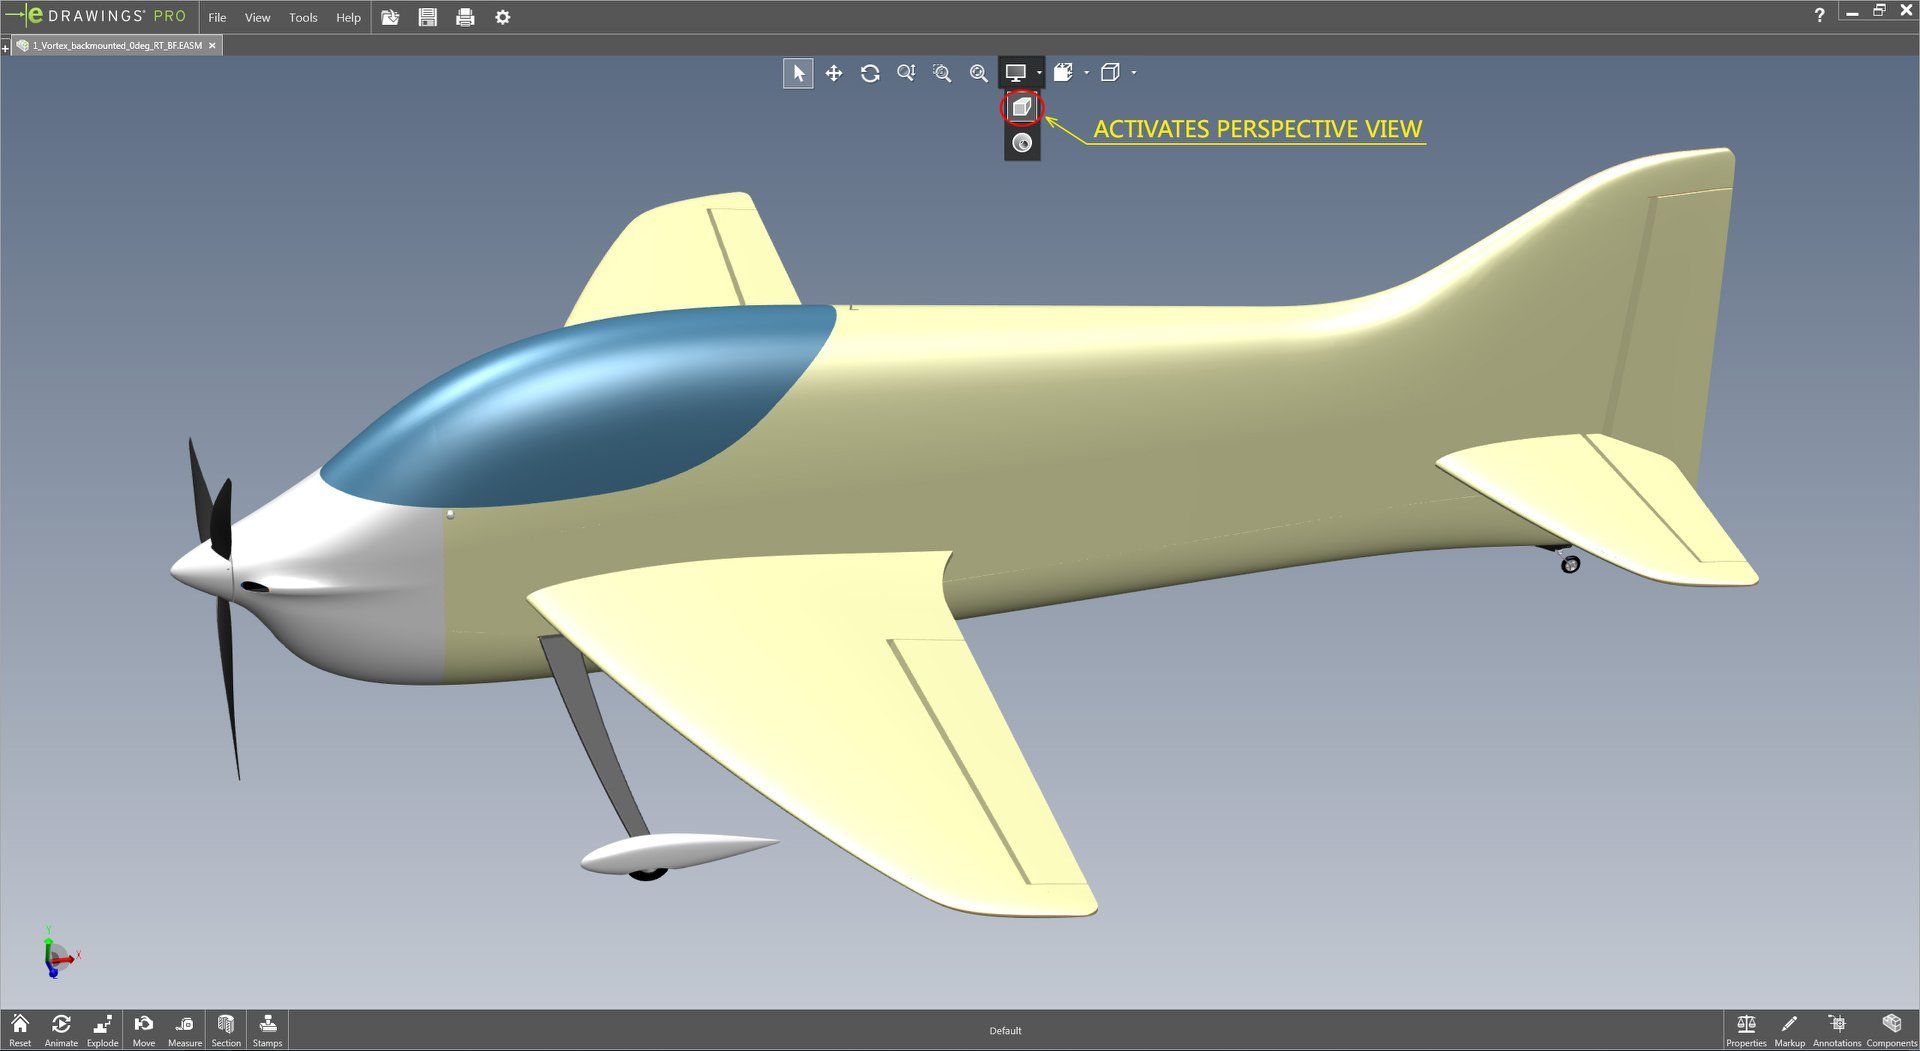1920x1051 pixels.
Task: Close the 1_Vortex_backmounted file tab
Action: pyautogui.click(x=212, y=45)
